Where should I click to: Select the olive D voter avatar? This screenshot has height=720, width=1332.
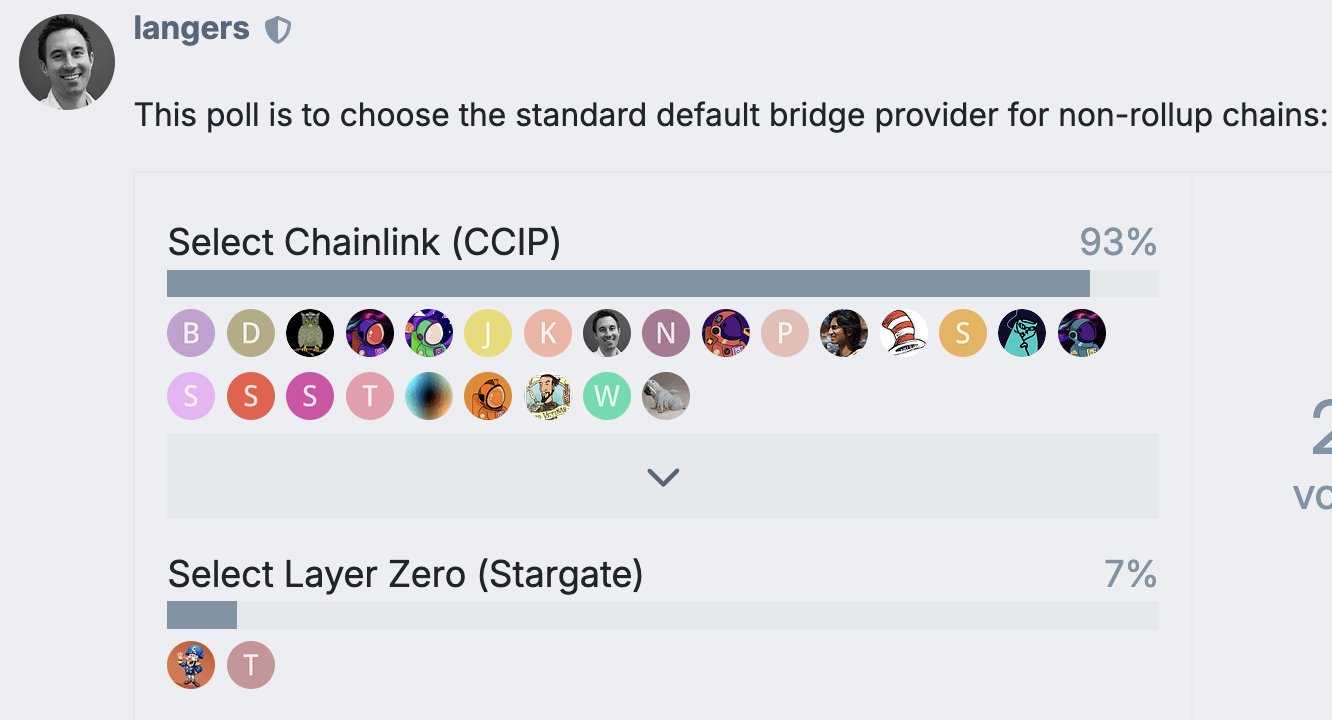(251, 333)
